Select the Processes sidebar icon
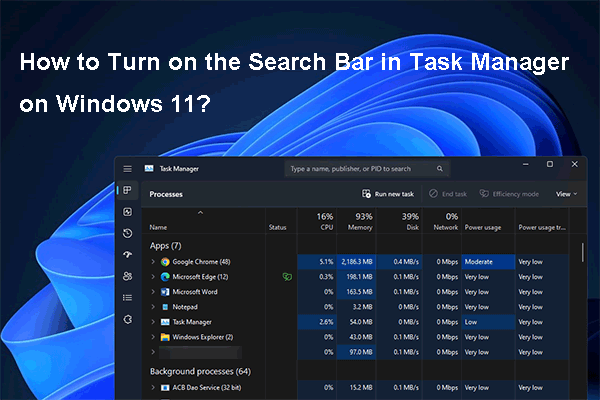Viewport: 600px width, 400px height. coord(127,190)
